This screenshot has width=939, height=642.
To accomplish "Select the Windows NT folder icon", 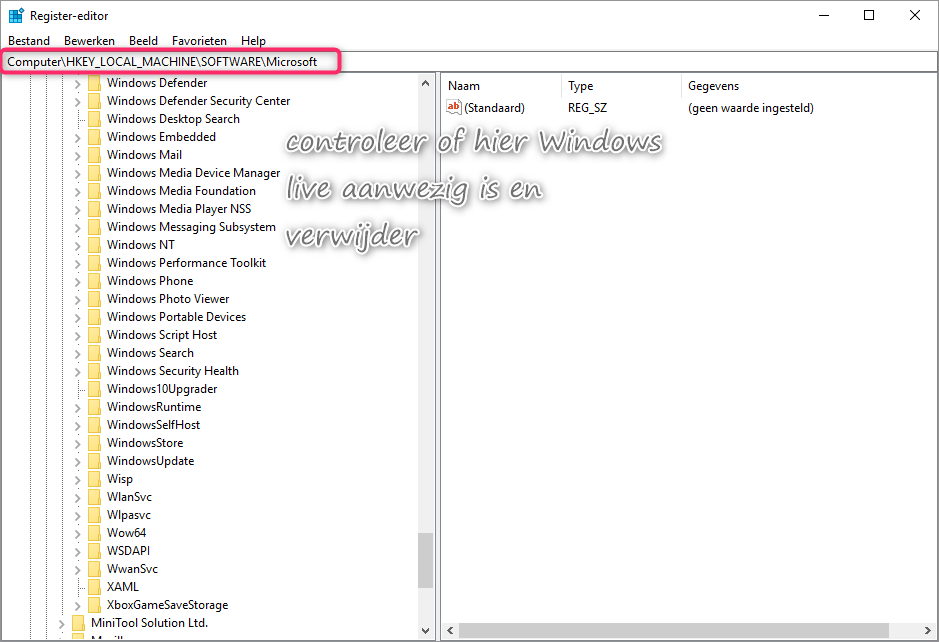I will tap(94, 244).
